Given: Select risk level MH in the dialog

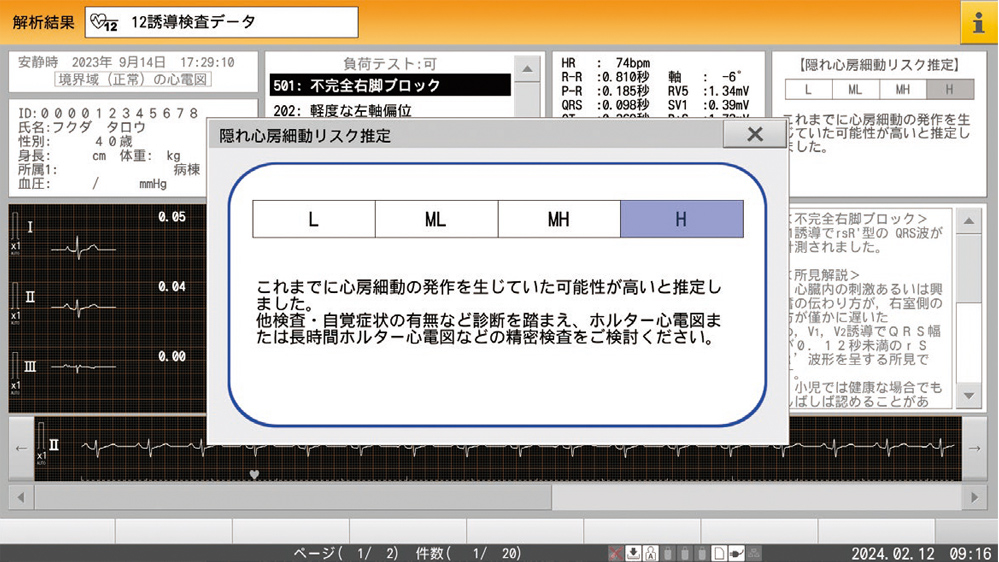Looking at the screenshot, I should [559, 219].
